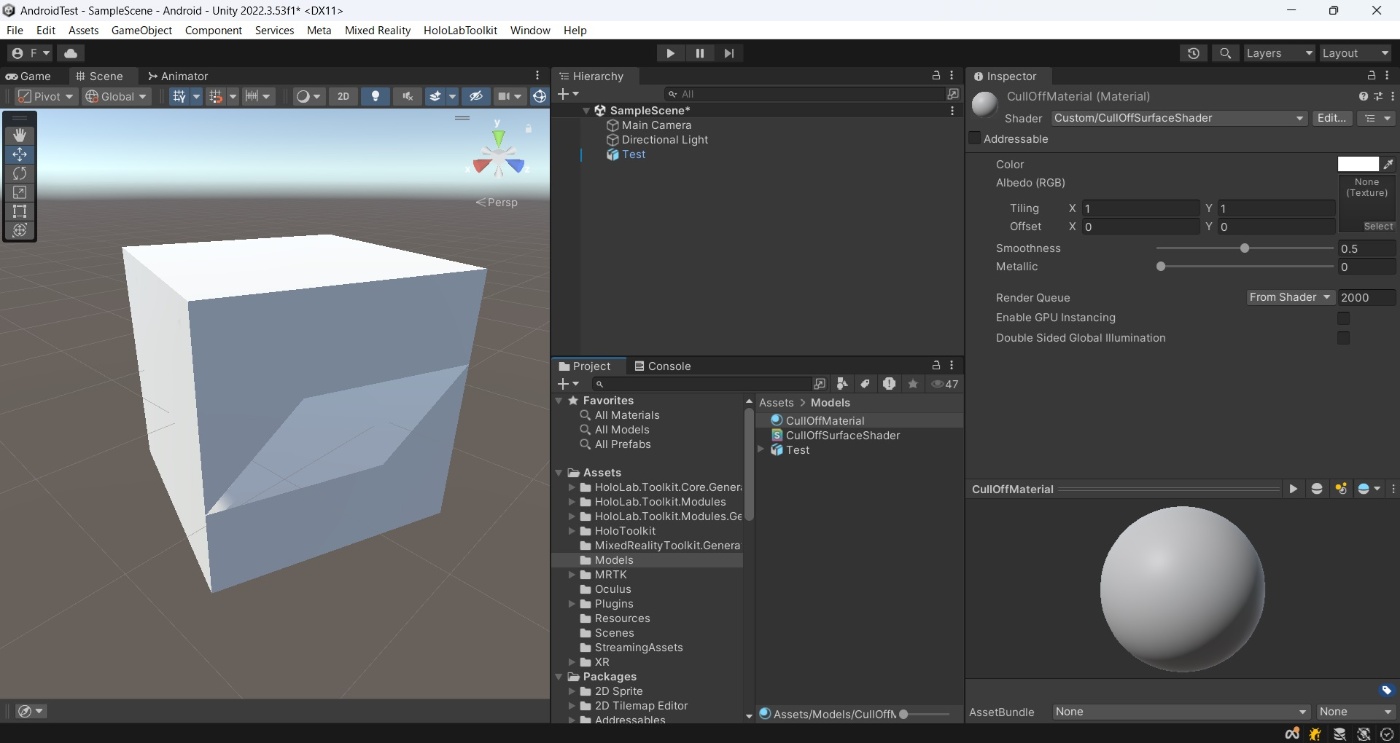Click the Gizmos sphere icon in Scene toolbar
This screenshot has width=1400, height=743.
click(539, 96)
